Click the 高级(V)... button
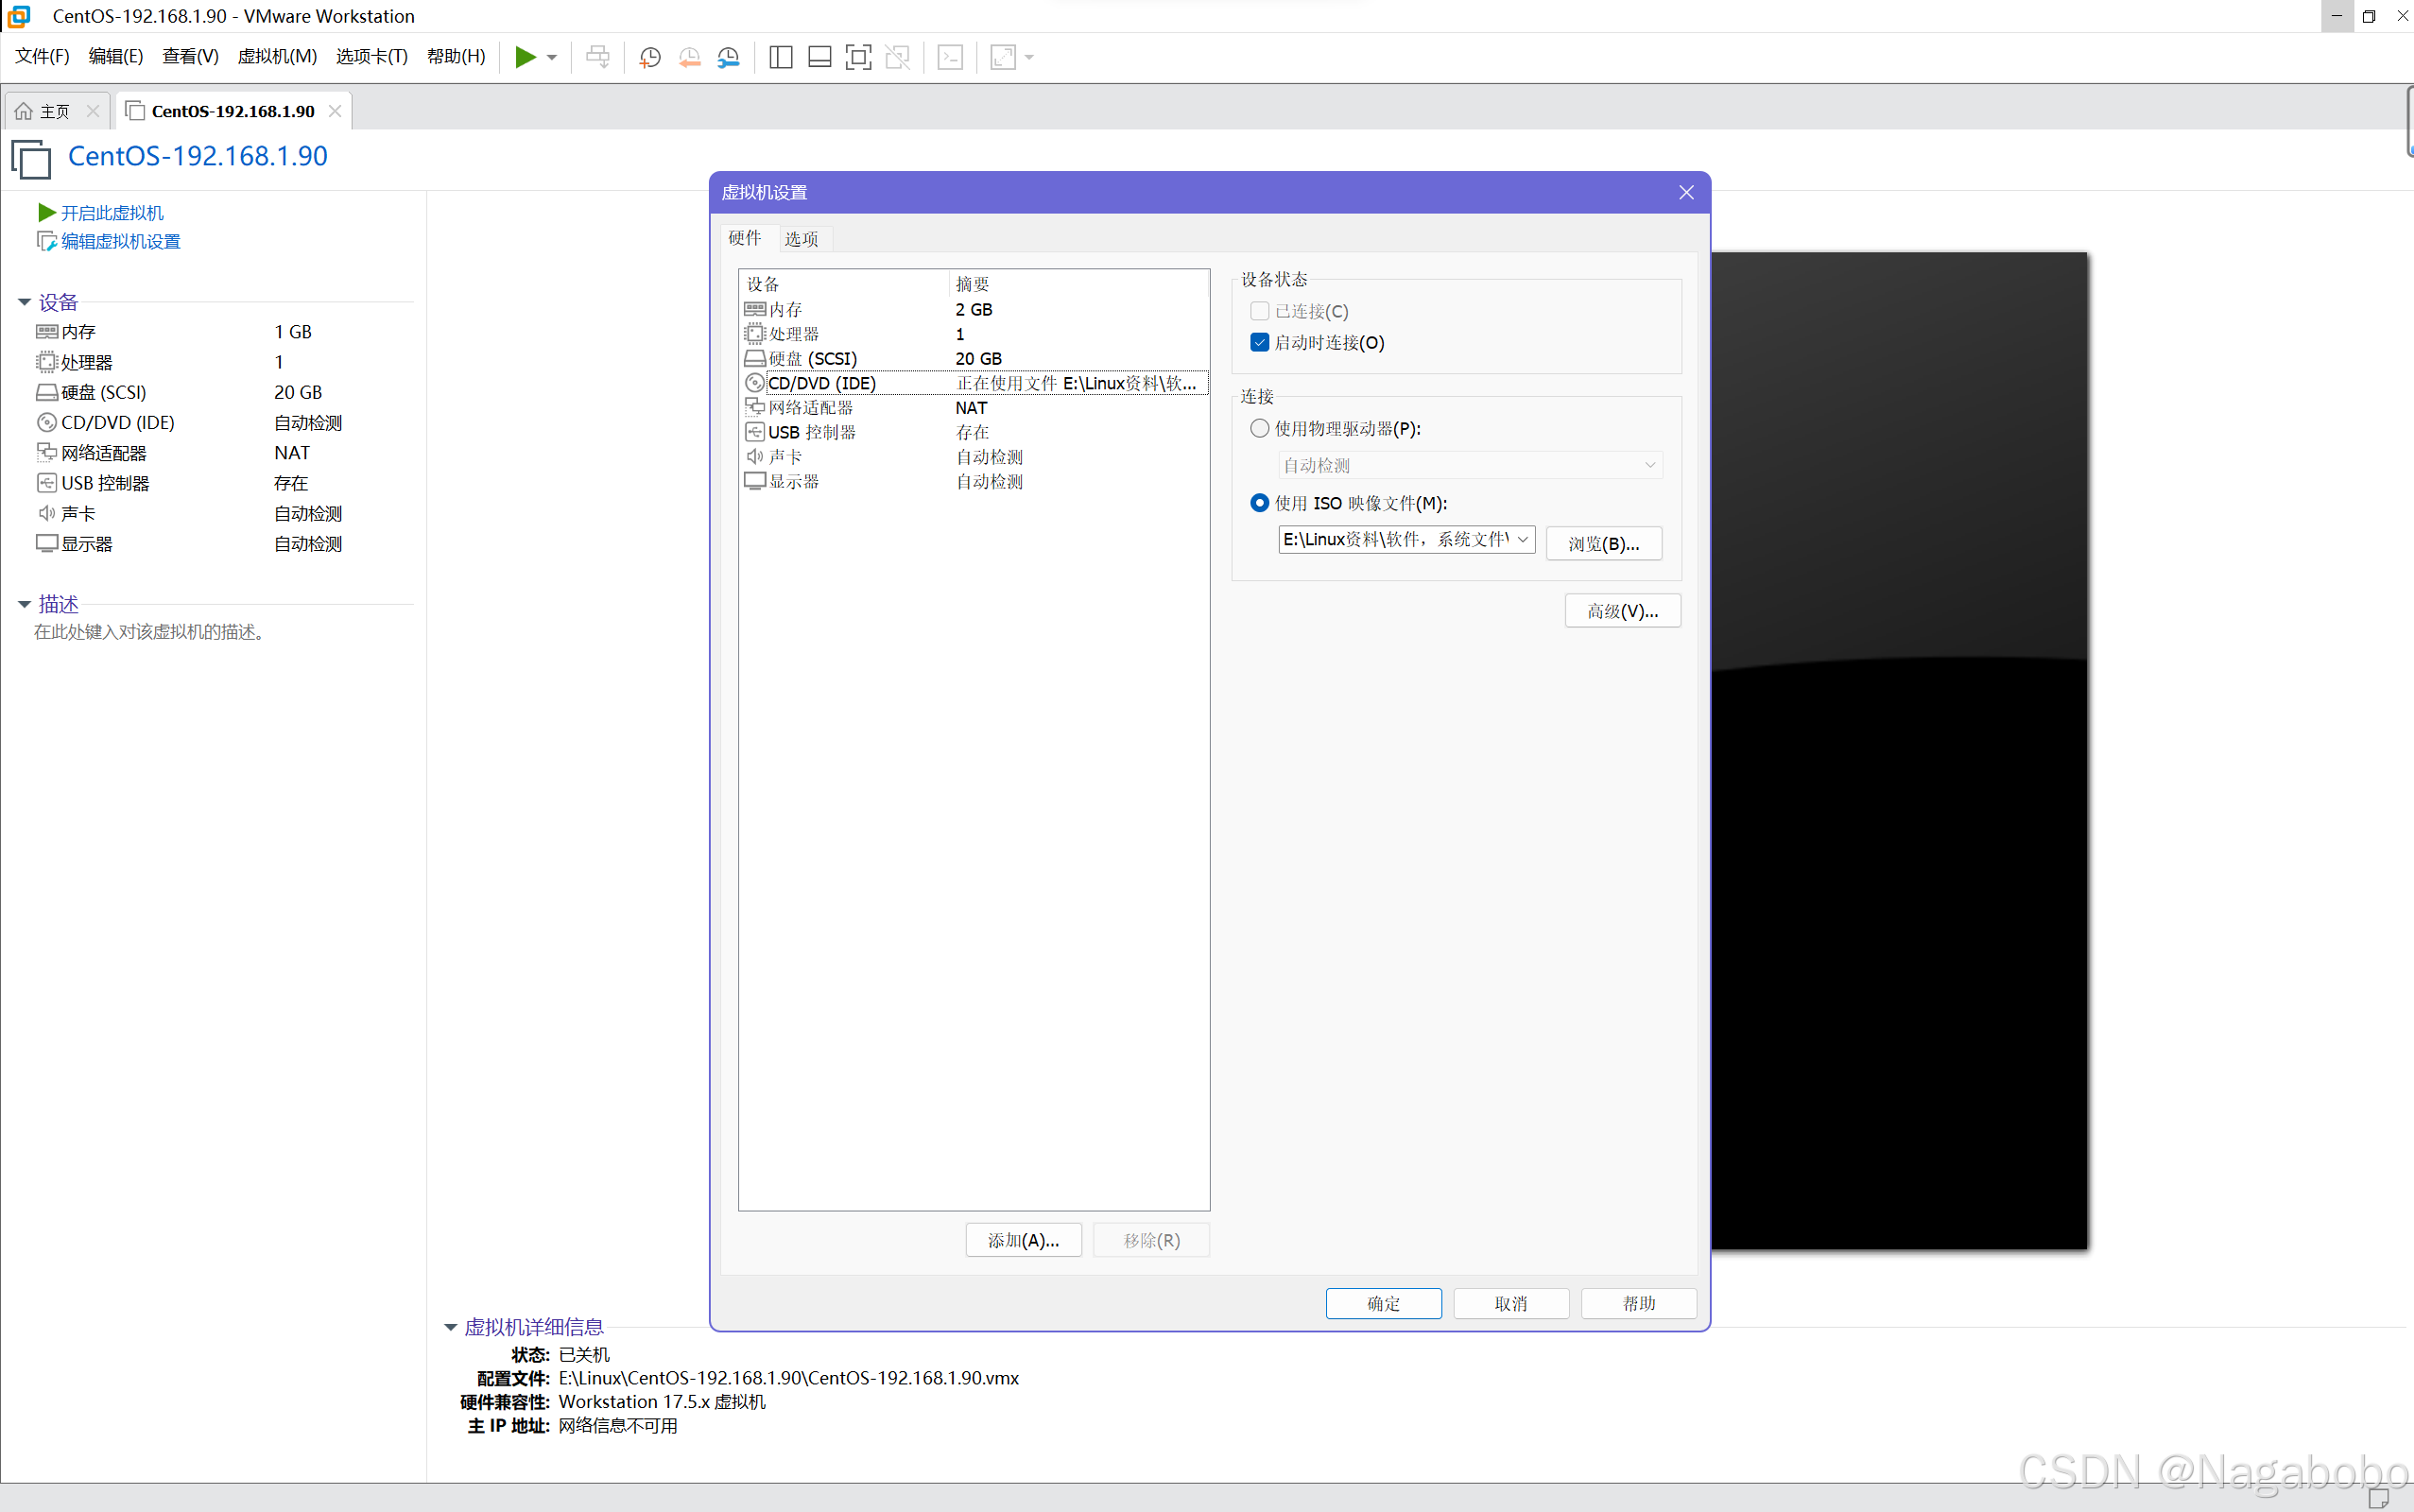Viewport: 2414px width, 1512px height. 1622,611
